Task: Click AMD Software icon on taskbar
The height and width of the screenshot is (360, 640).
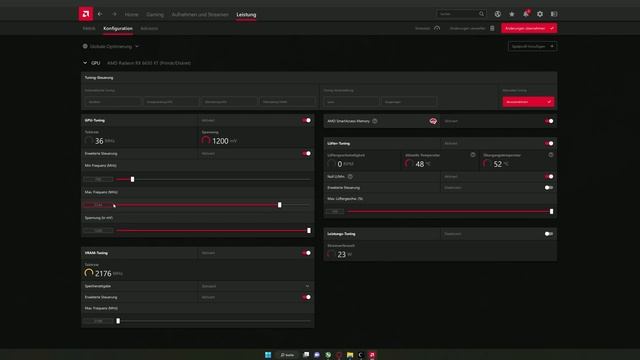Action: 372,355
